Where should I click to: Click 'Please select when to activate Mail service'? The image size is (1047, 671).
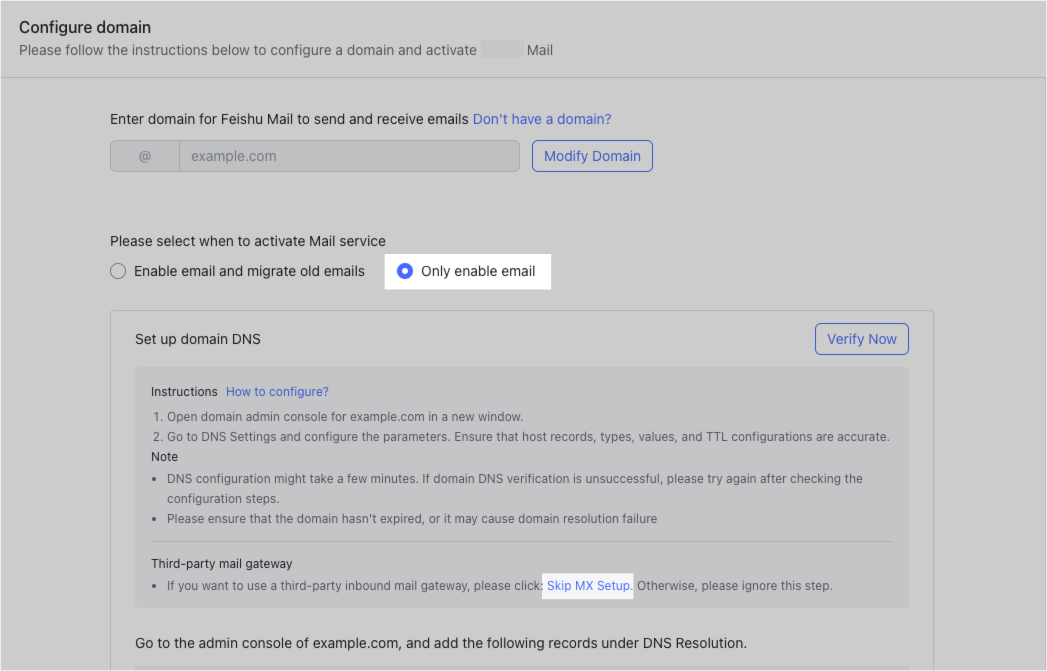[x=248, y=241]
